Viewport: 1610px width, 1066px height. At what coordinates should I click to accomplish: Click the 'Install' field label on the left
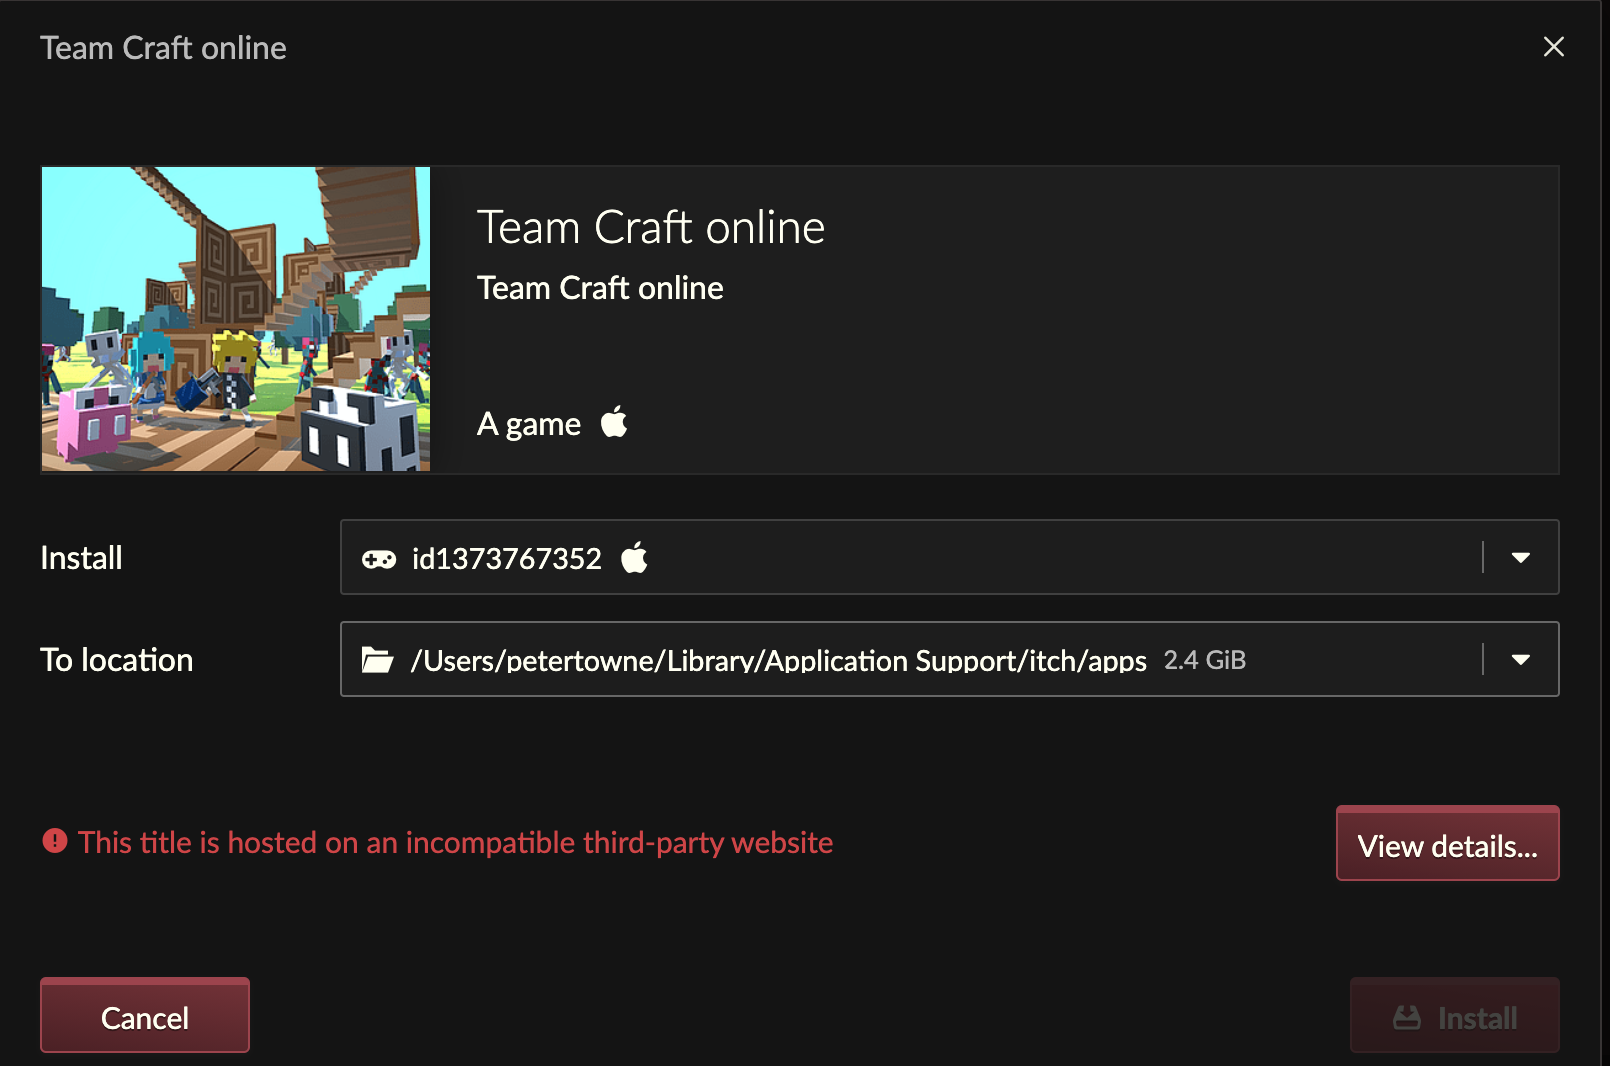point(81,558)
